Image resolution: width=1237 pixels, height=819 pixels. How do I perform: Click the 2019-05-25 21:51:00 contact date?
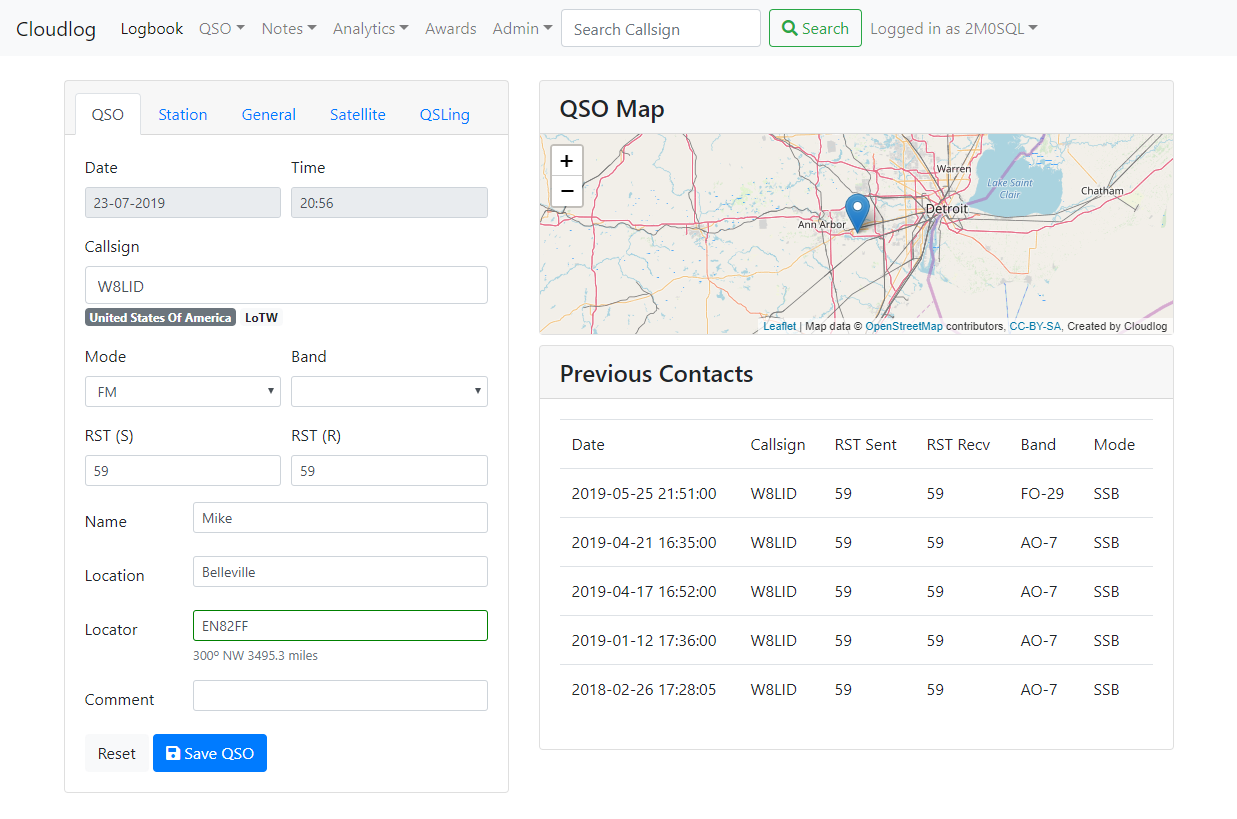pos(644,494)
